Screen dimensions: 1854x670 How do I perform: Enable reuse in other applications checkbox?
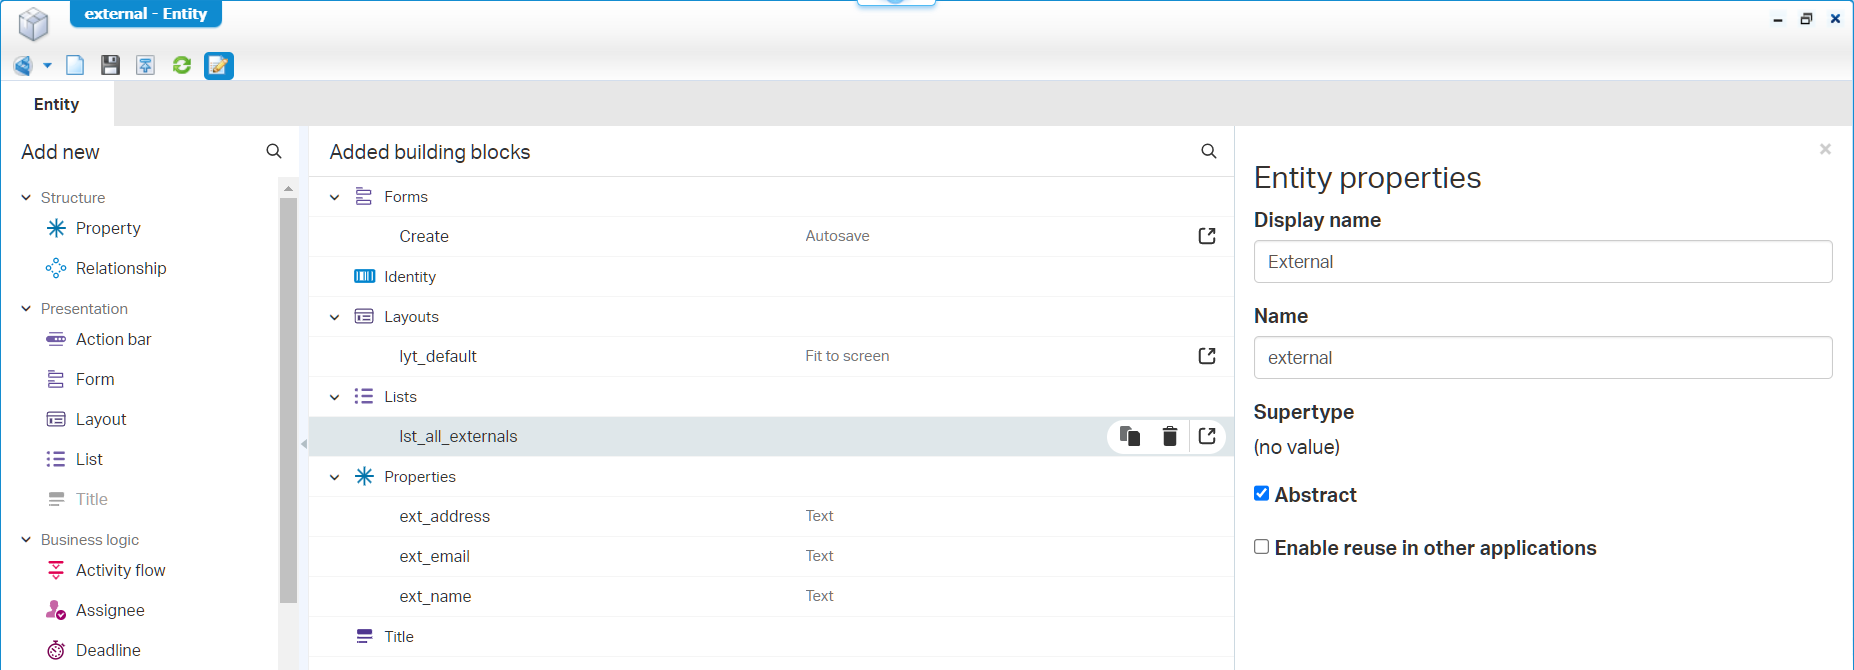click(x=1262, y=547)
